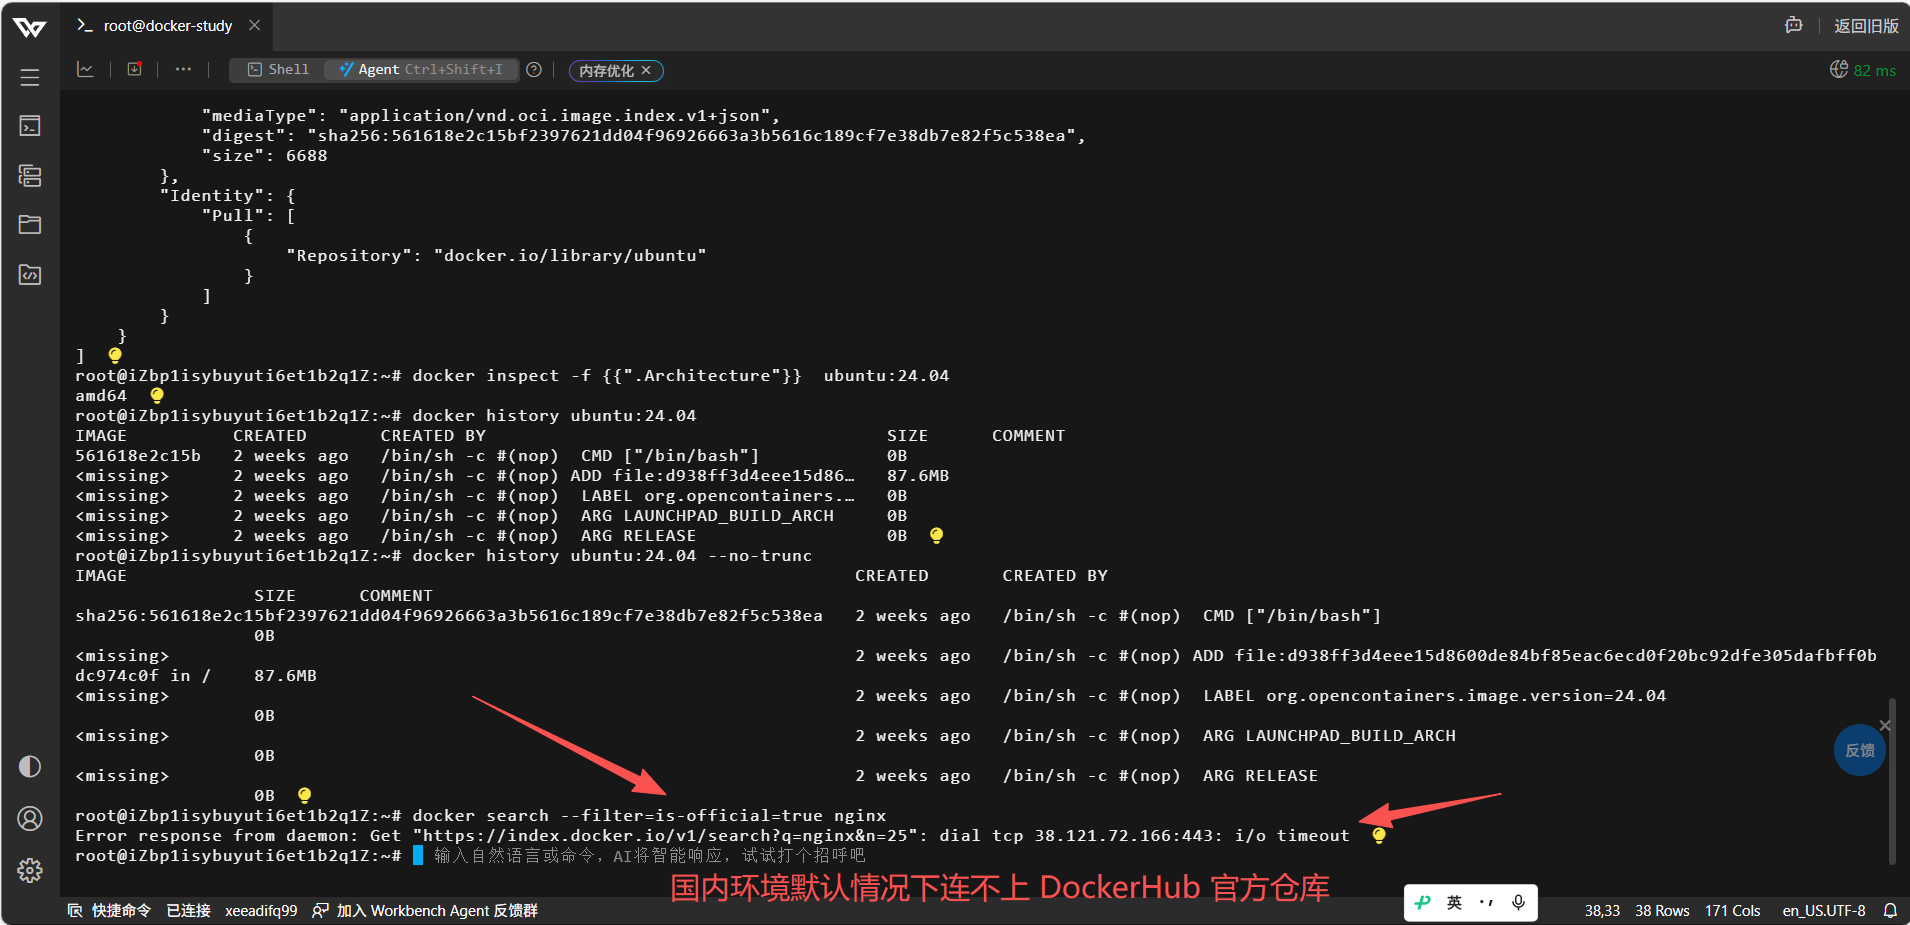The height and width of the screenshot is (925, 1910).
Task: Click the lightbulb hint after amd64 output
Action: (x=157, y=395)
